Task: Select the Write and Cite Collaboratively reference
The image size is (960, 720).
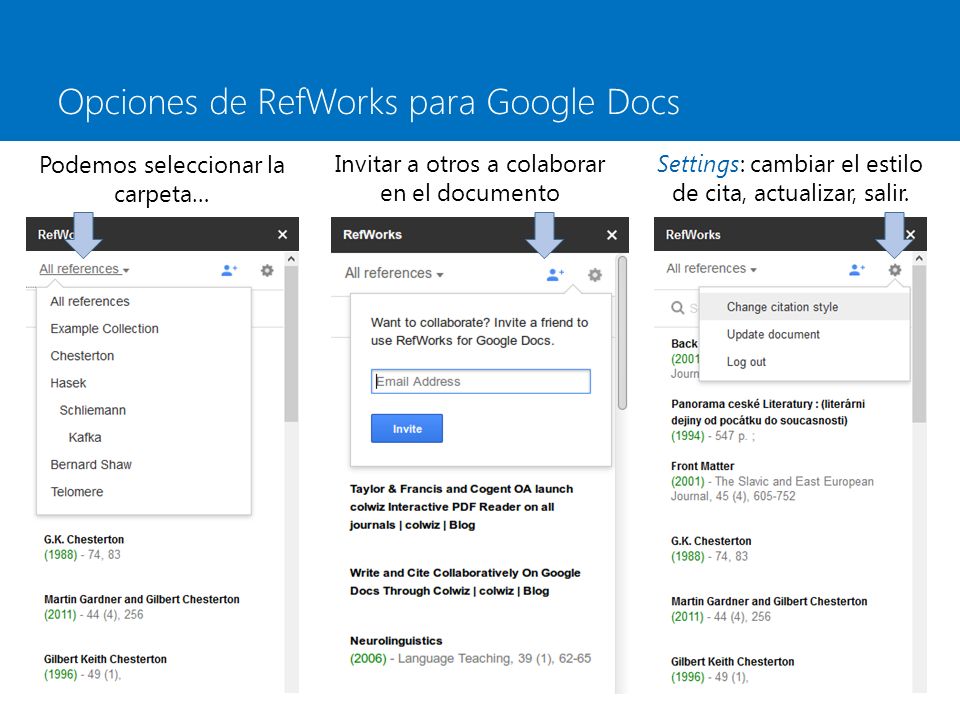Action: tap(465, 582)
